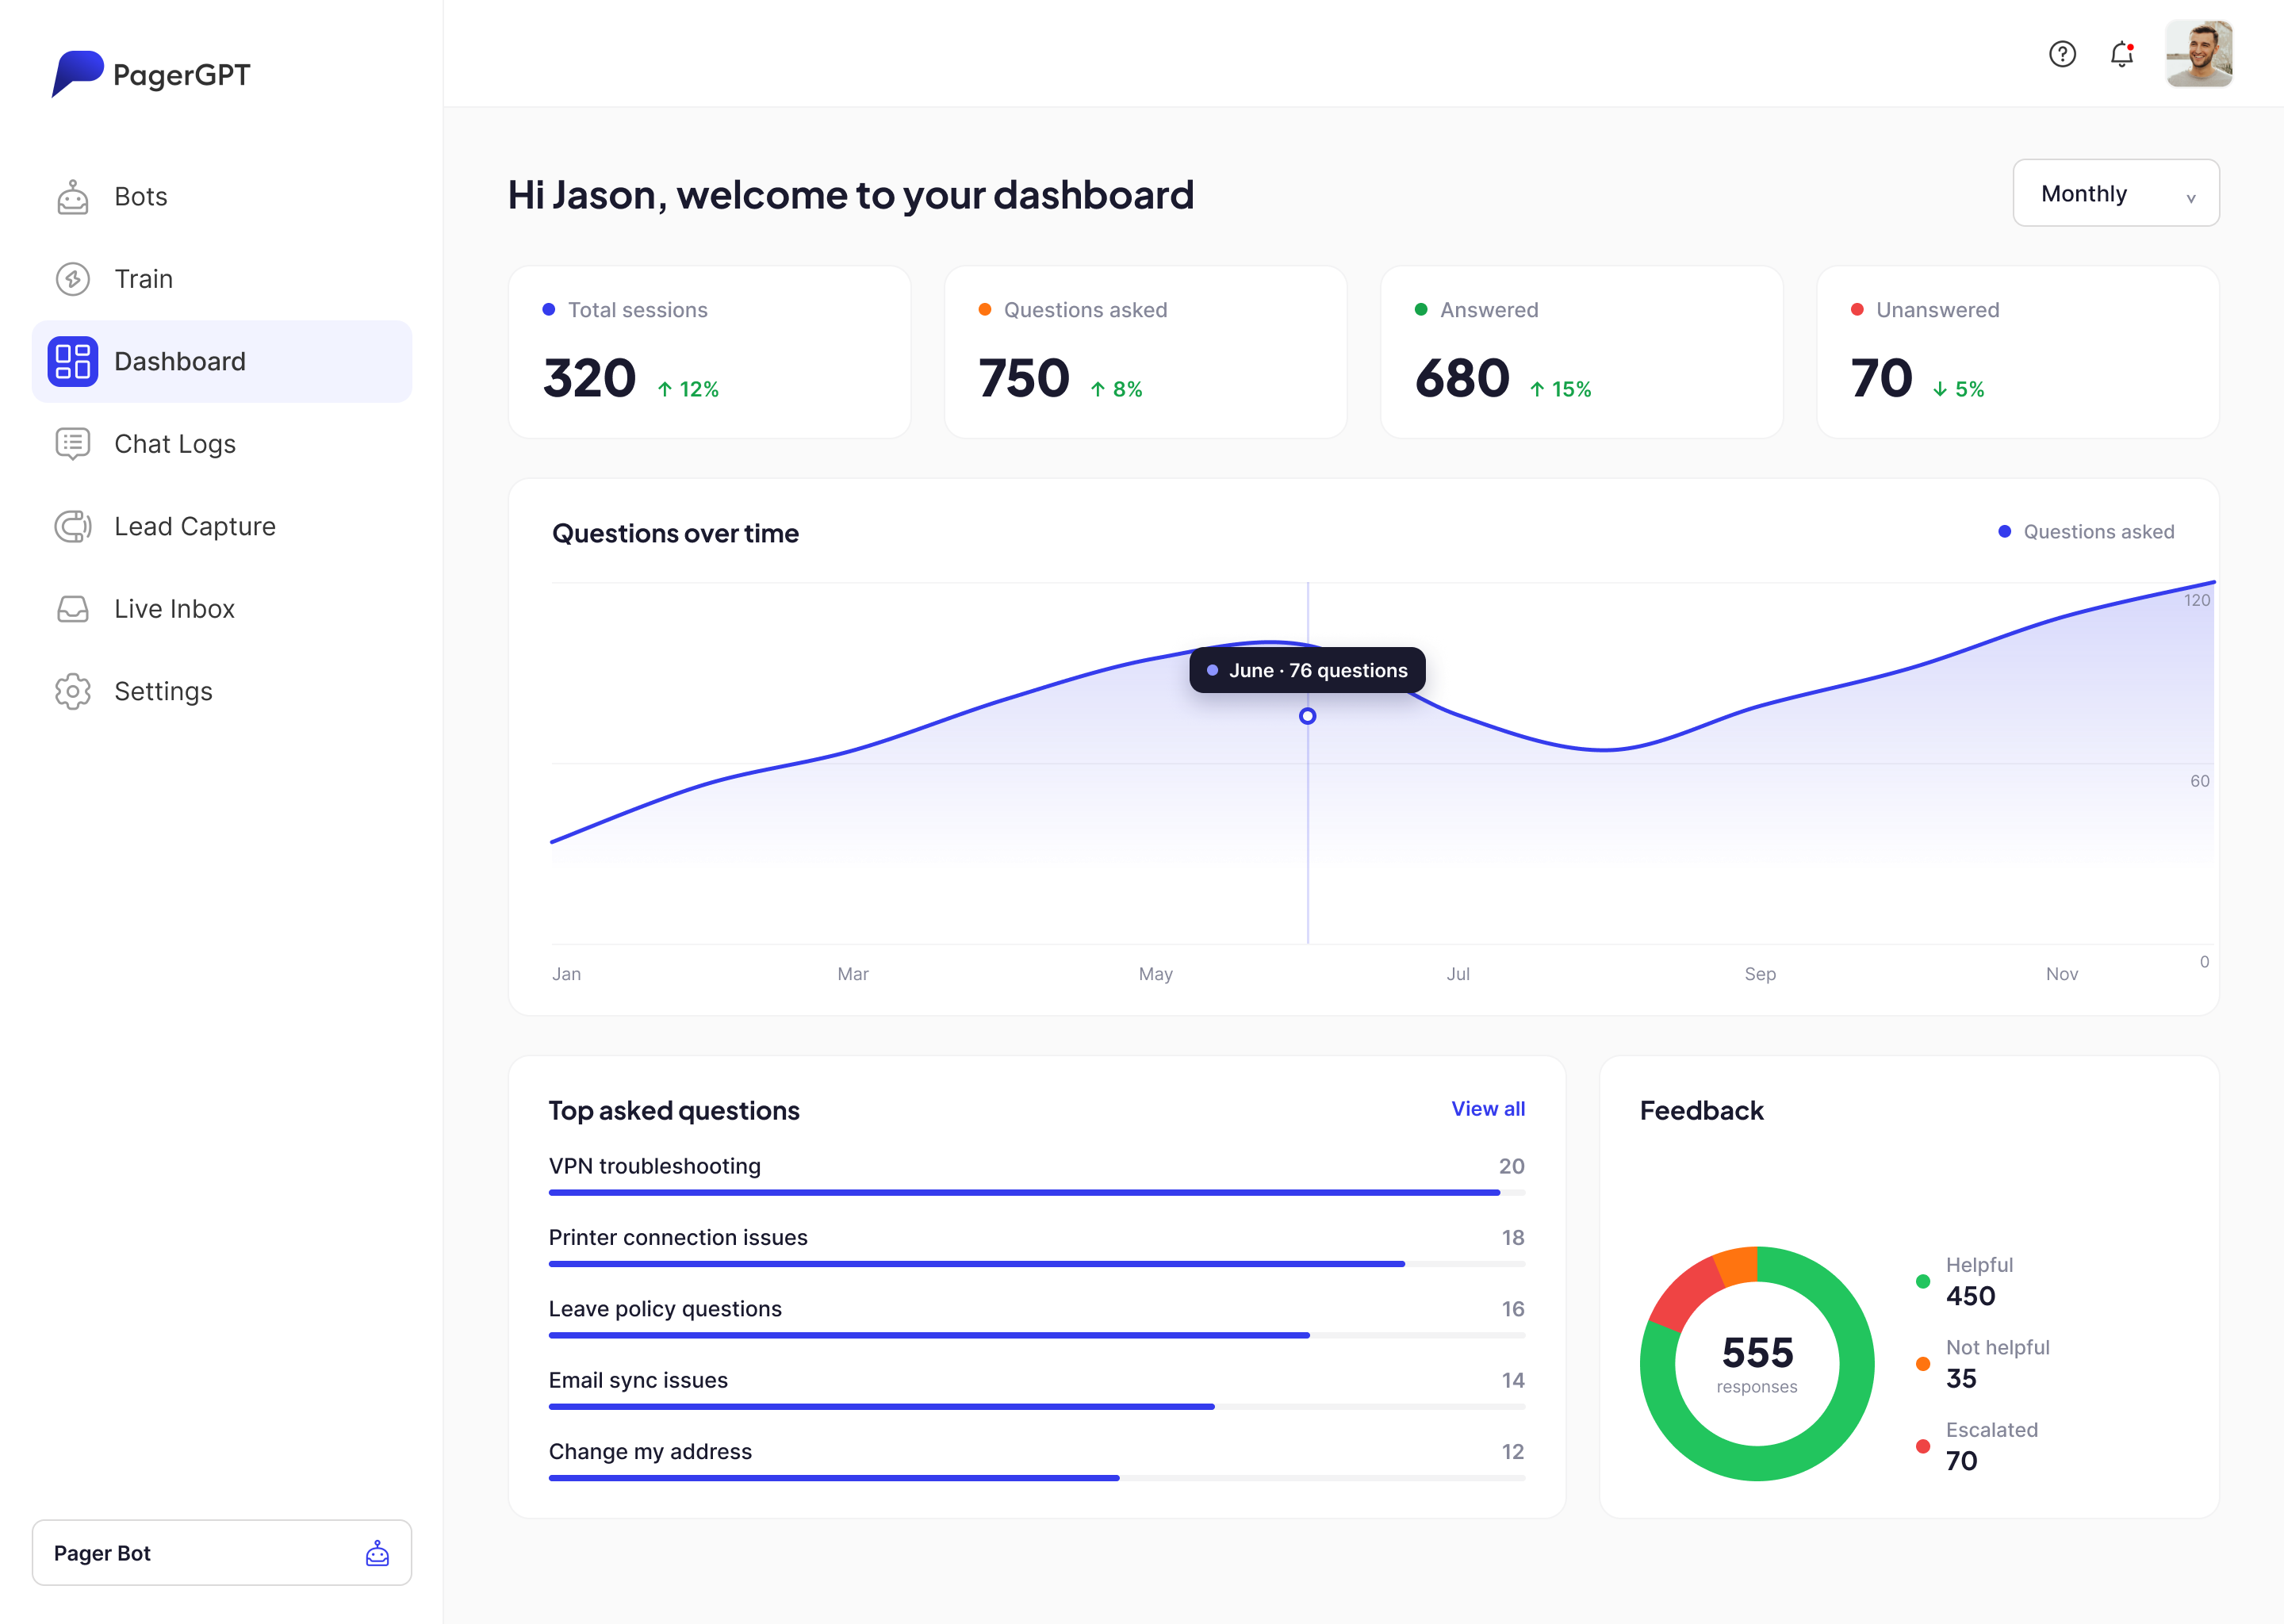This screenshot has height=1624, width=2284.
Task: Click the PagerGPT logo icon
Action: tap(77, 74)
